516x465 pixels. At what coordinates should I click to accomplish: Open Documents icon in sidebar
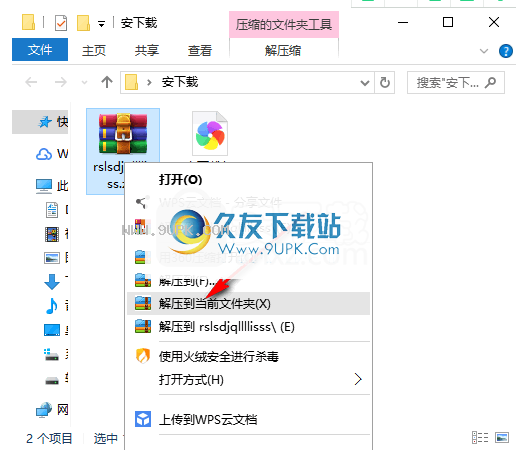pyautogui.click(x=52, y=210)
